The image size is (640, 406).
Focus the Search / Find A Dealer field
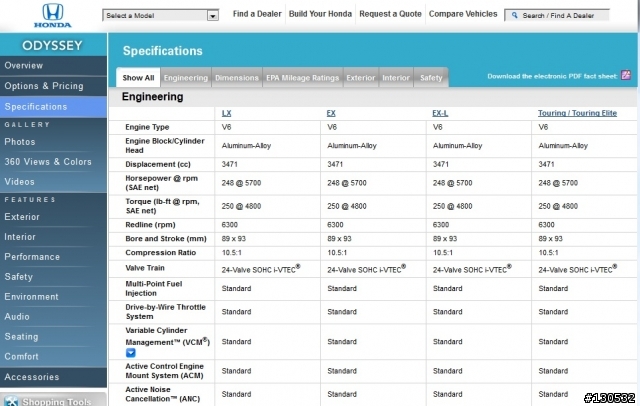(557, 16)
